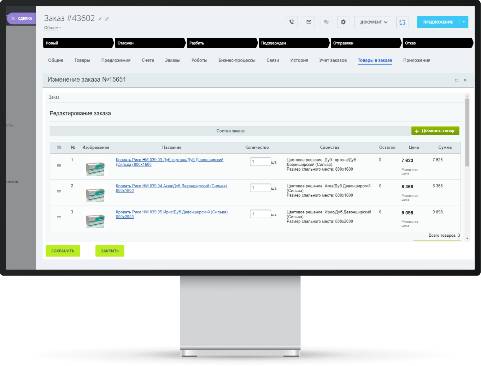The image size is (481, 366).
Task: Click the product thumbnail in row 2
Action: tap(95, 195)
